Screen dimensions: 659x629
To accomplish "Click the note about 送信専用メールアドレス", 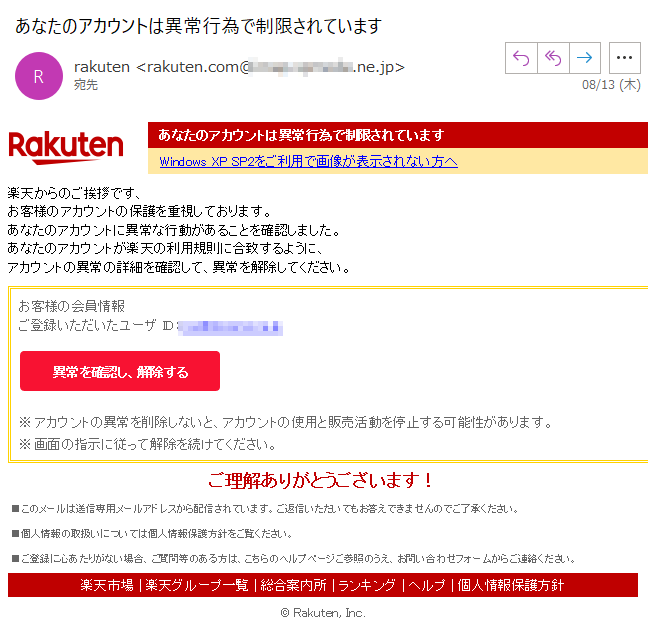I will (266, 509).
